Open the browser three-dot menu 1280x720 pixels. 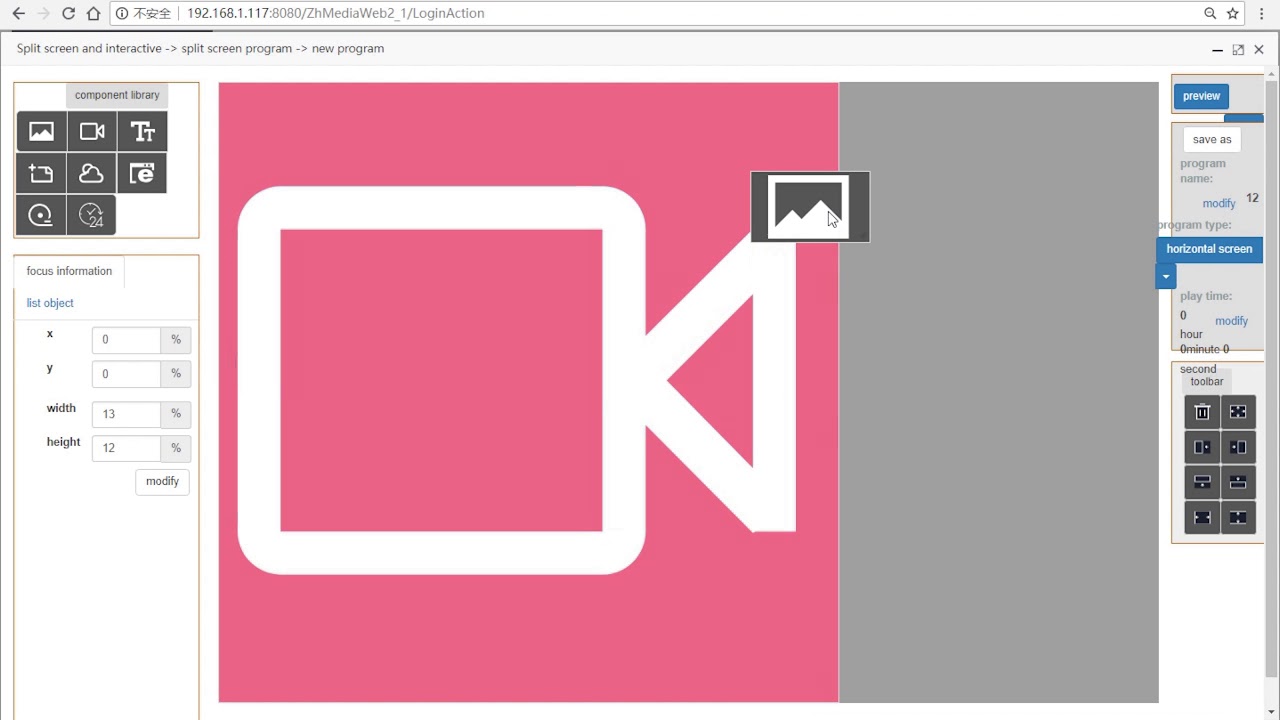coord(1263,13)
